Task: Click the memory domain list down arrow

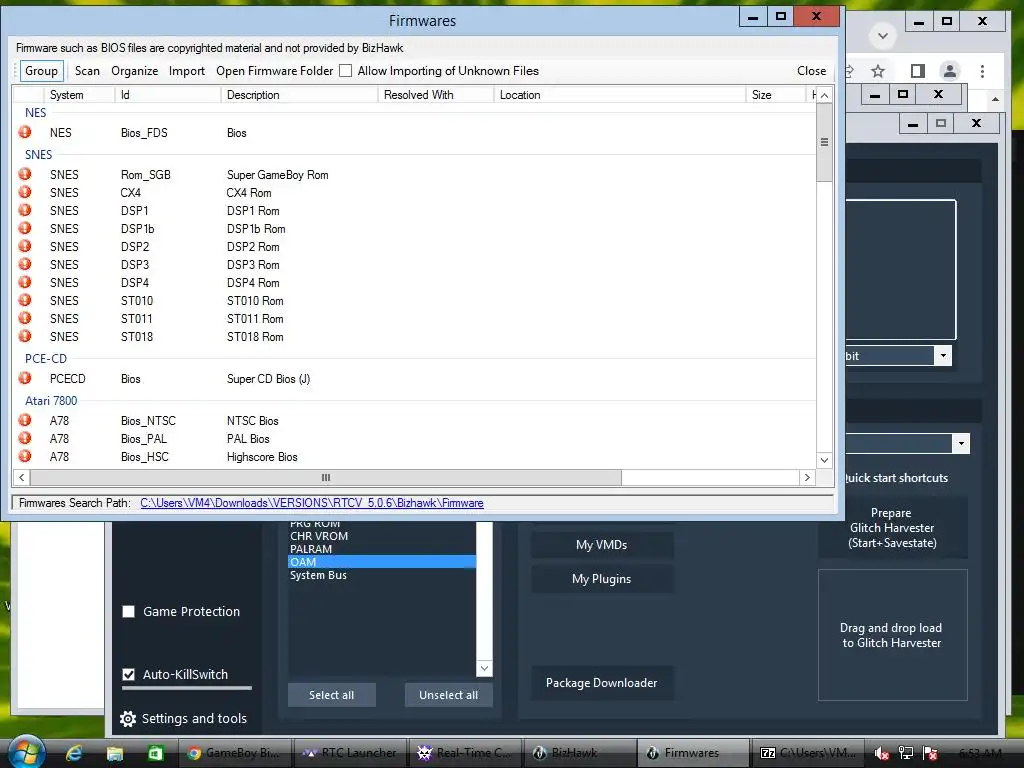Action: (484, 667)
